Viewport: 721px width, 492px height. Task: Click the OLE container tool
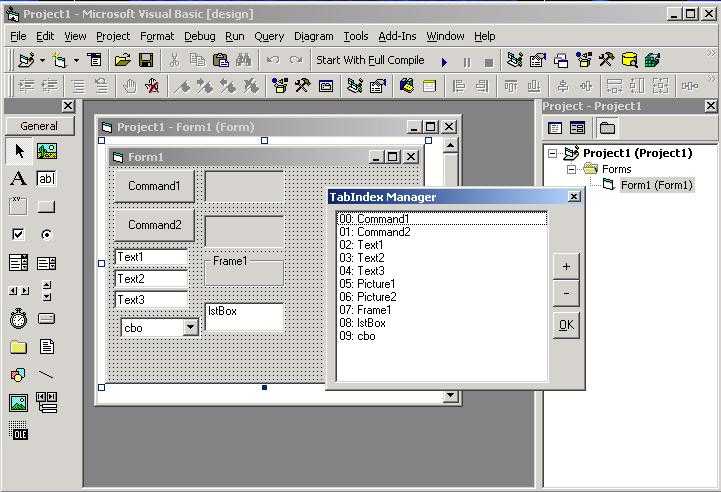pos(18,431)
